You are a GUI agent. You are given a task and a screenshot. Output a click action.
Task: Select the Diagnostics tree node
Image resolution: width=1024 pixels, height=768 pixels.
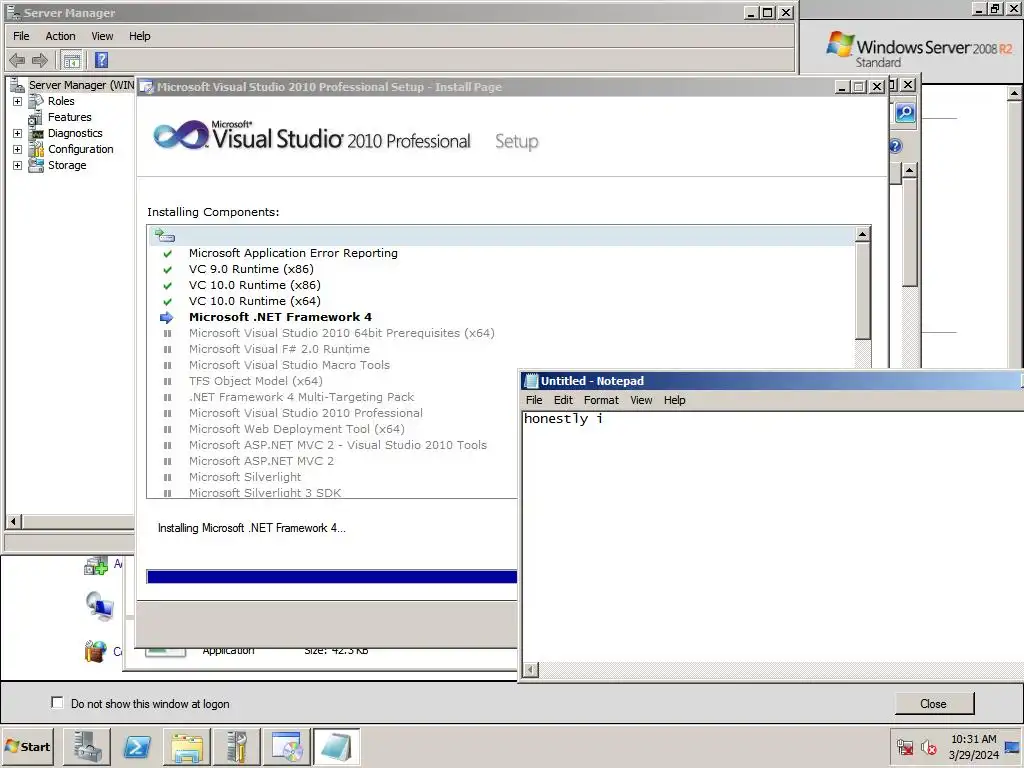point(75,133)
